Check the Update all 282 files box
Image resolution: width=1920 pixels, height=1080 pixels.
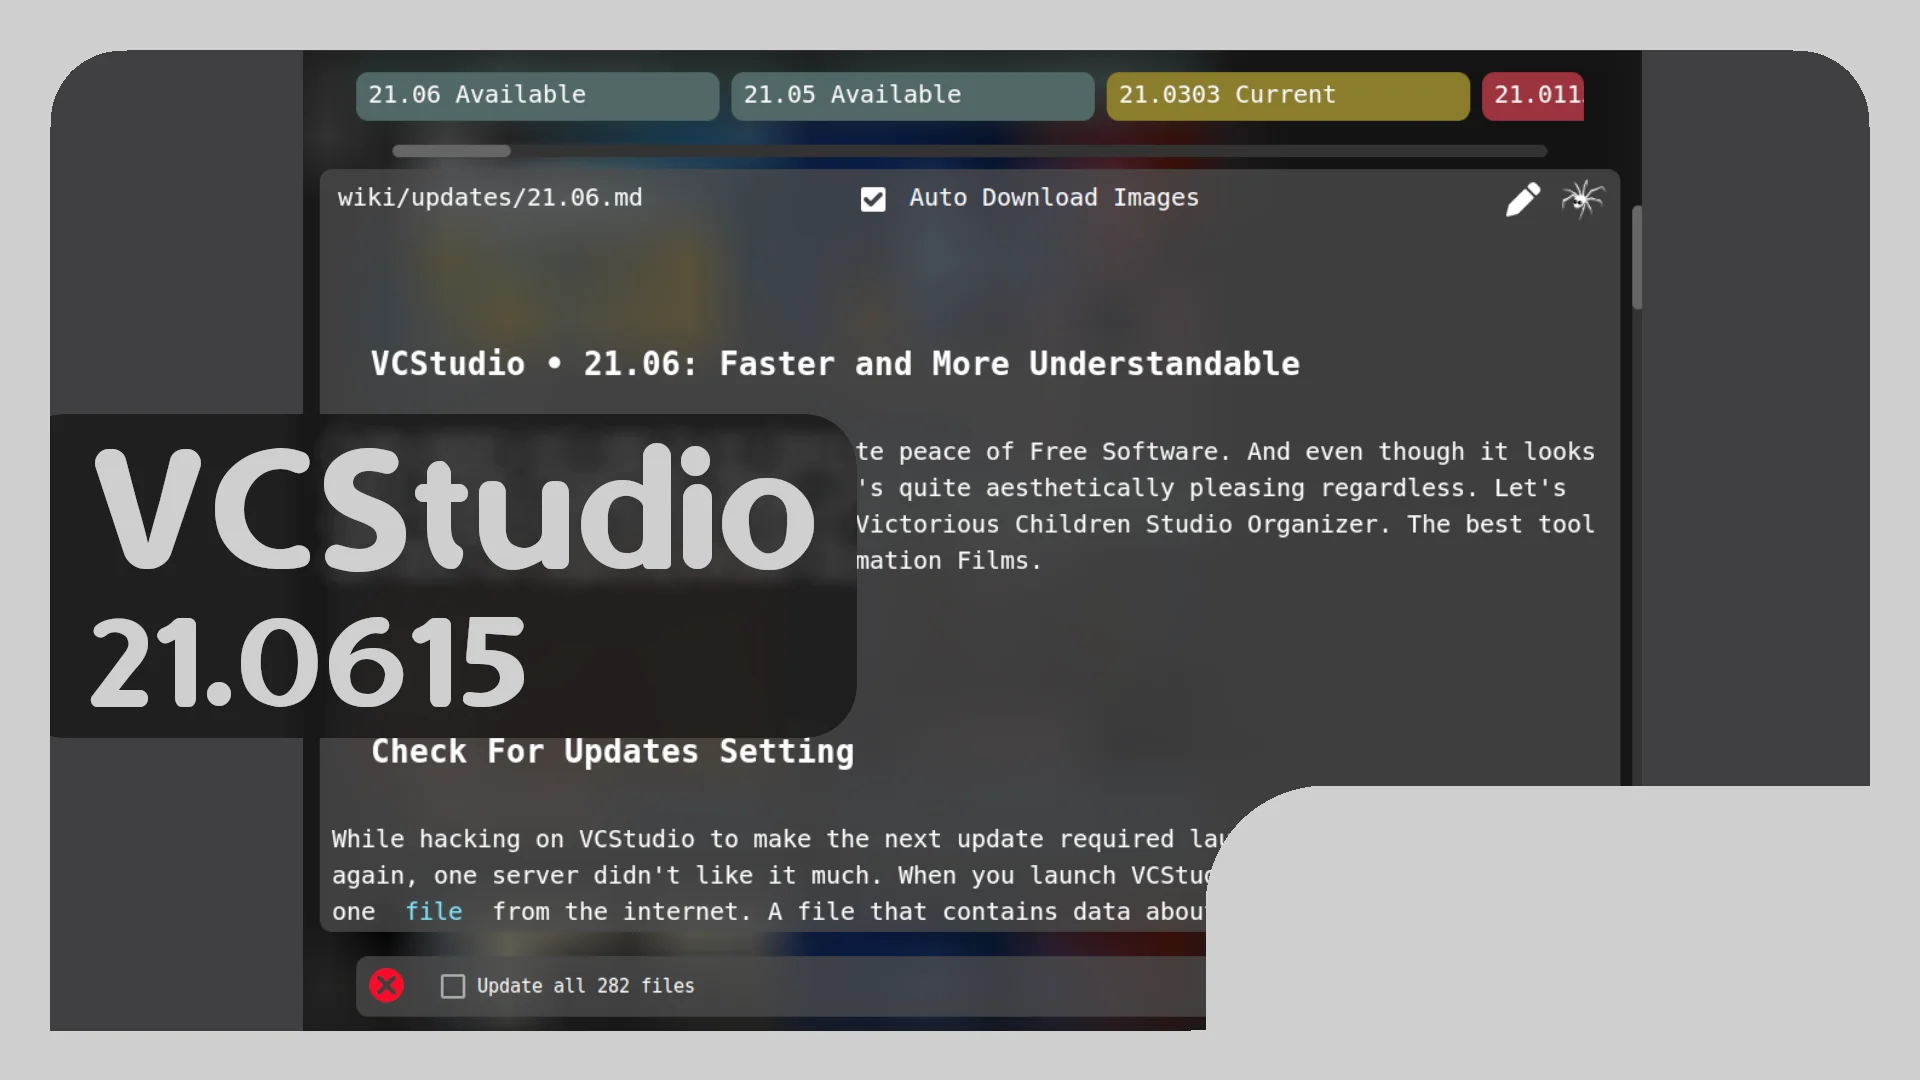tap(453, 986)
